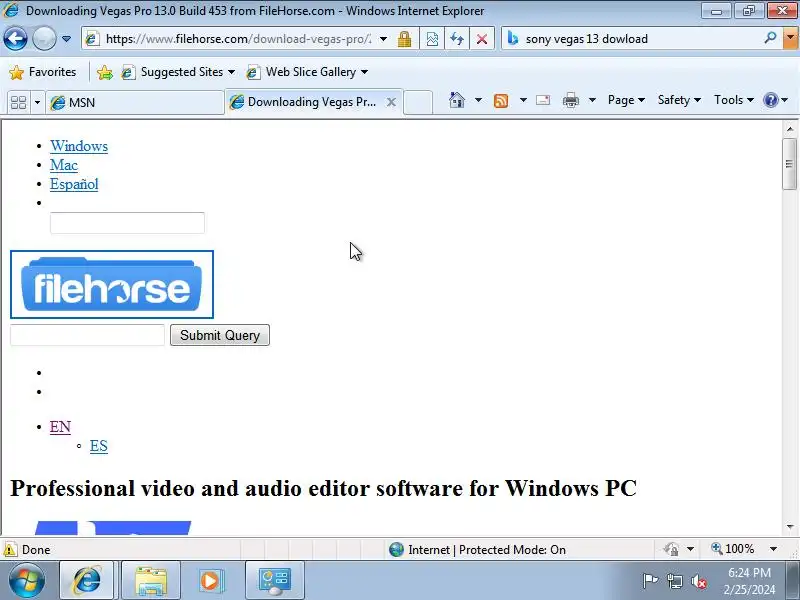Follow the EN language link

[x=60, y=427]
